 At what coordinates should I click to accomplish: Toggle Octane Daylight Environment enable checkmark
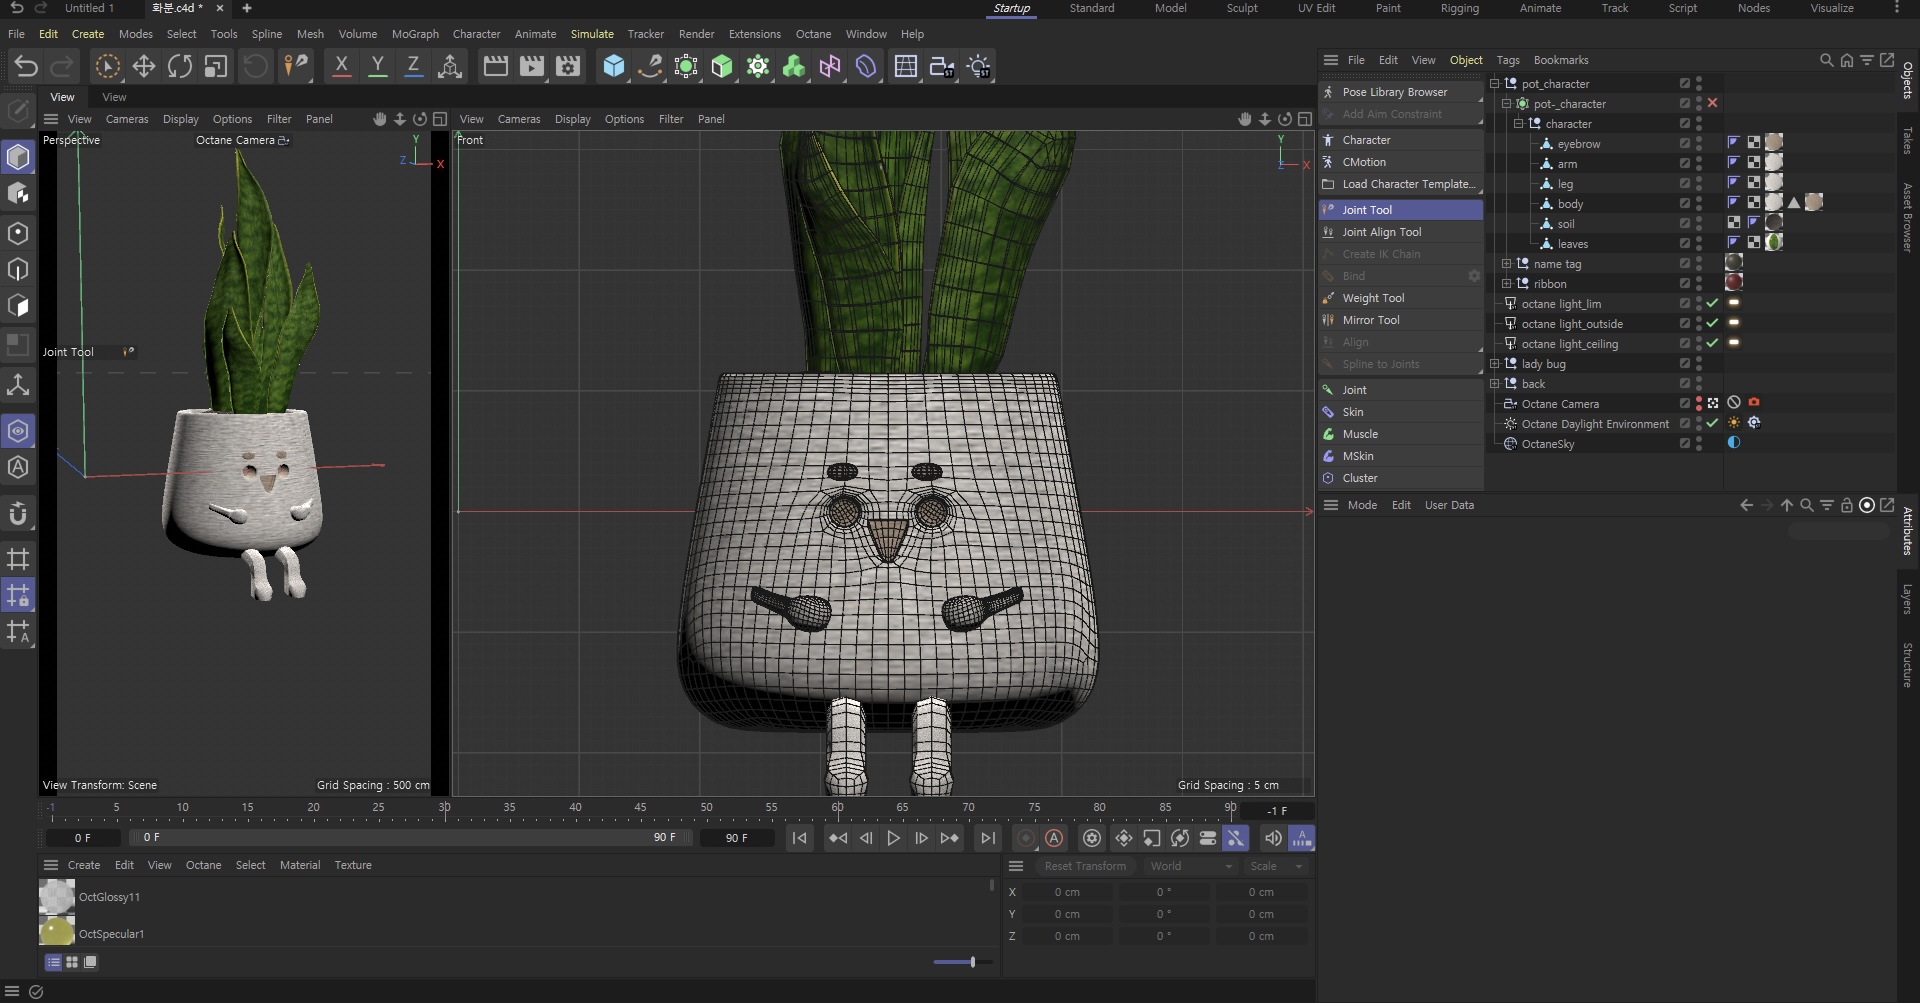pos(1713,423)
